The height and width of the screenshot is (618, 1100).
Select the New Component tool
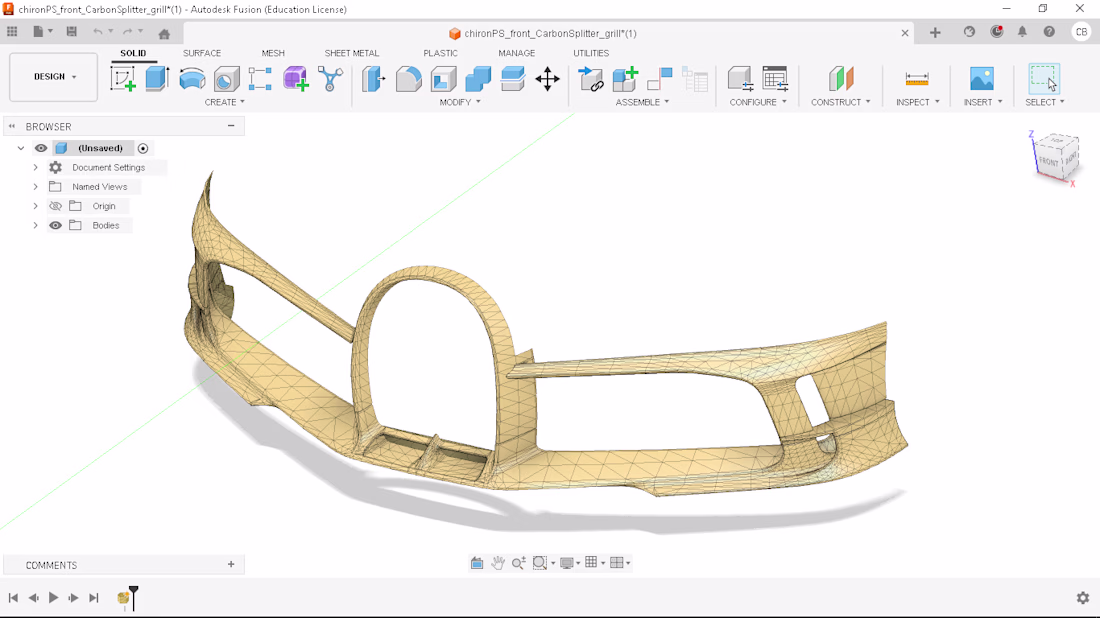pyautogui.click(x=625, y=79)
